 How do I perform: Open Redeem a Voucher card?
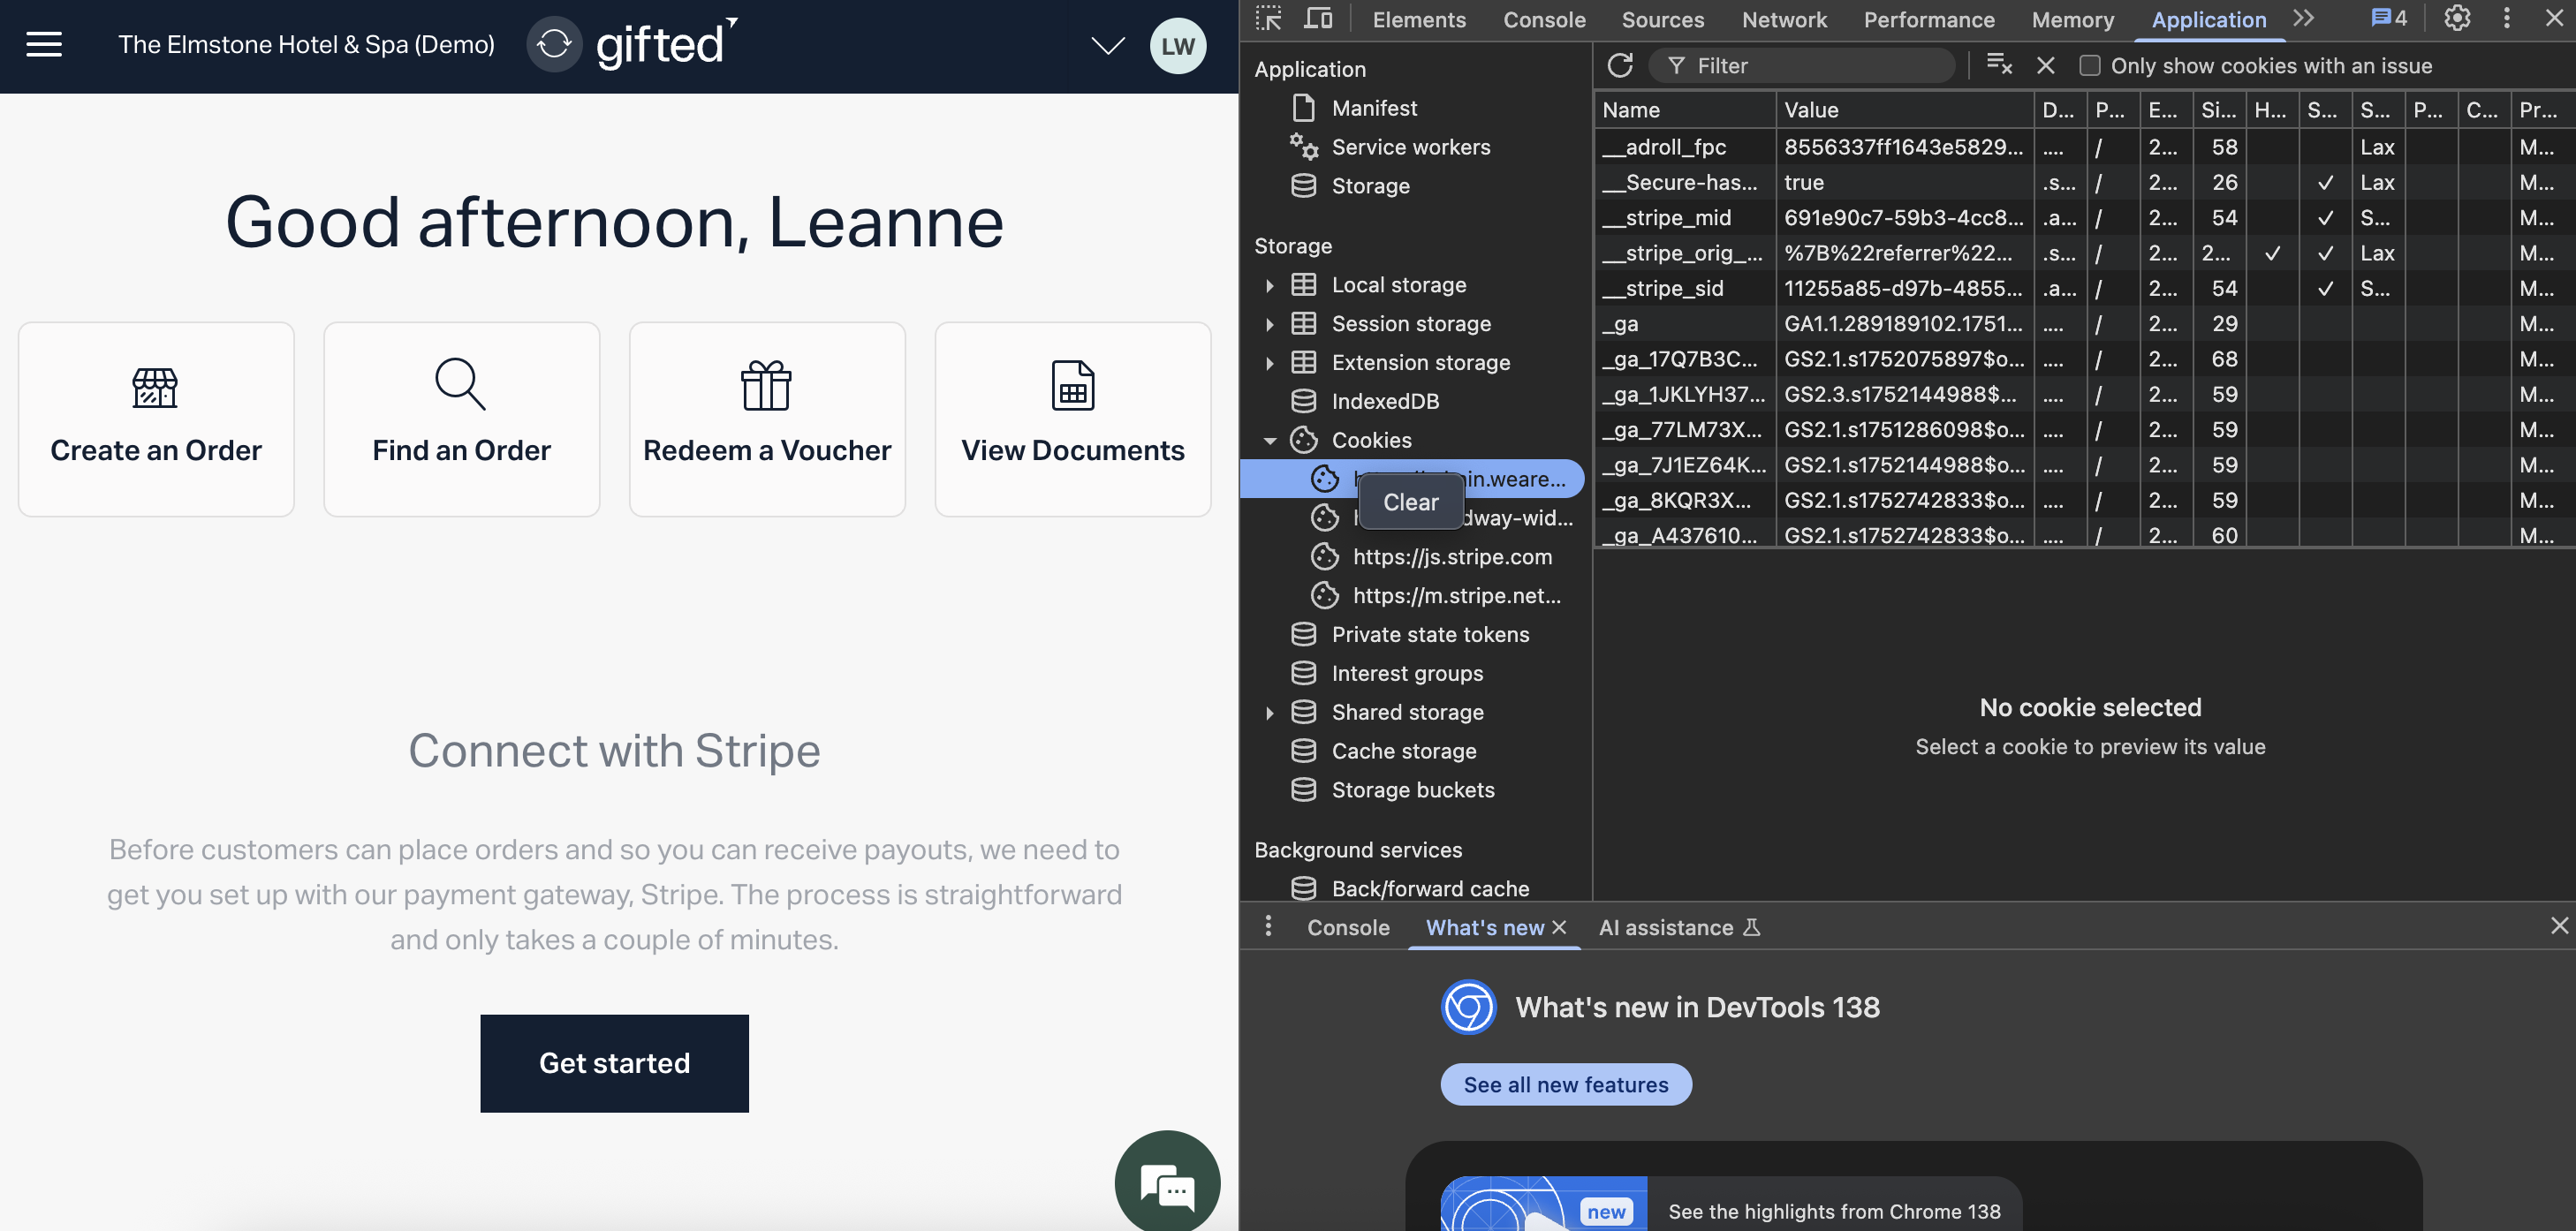(x=767, y=419)
